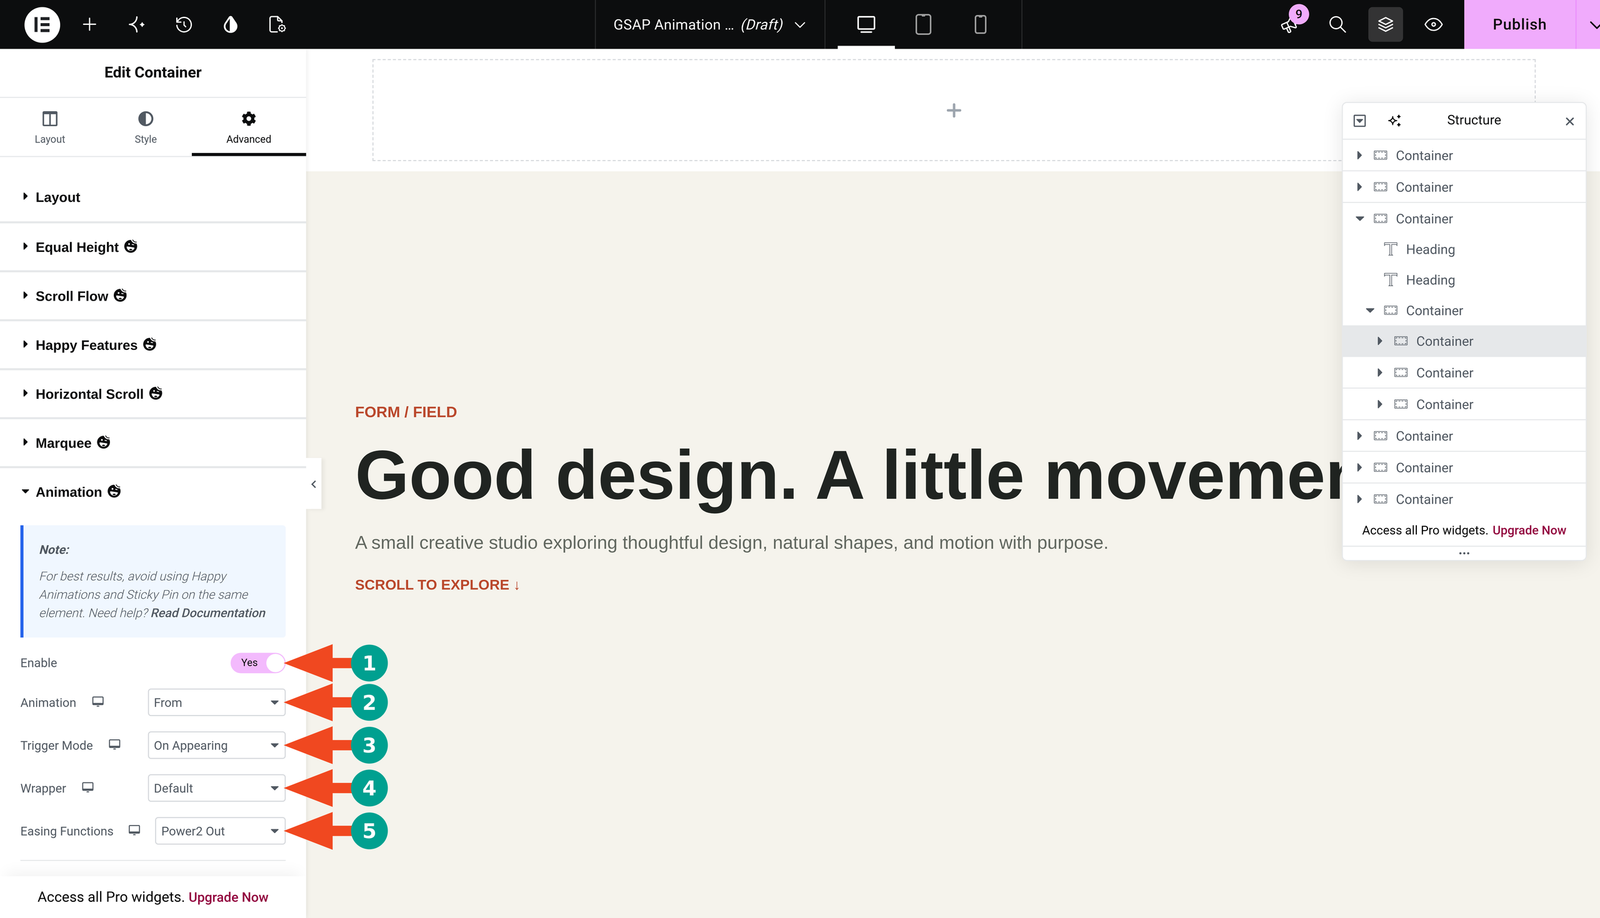This screenshot has width=1600, height=918.
Task: Open the GSAP Animation draft title menu
Action: pyautogui.click(x=709, y=24)
